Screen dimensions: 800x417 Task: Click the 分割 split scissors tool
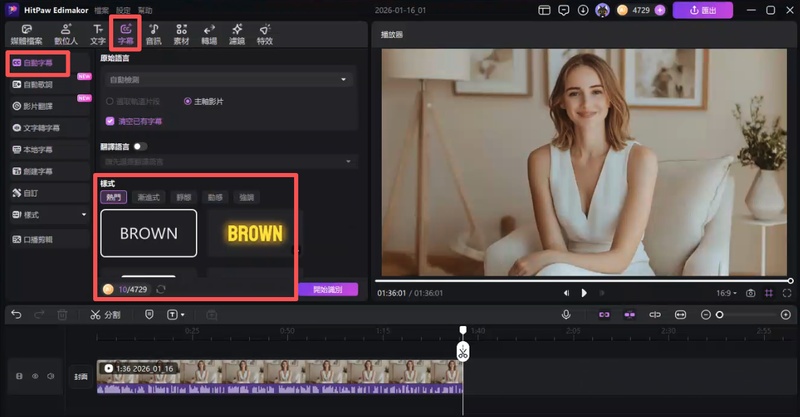[104, 314]
